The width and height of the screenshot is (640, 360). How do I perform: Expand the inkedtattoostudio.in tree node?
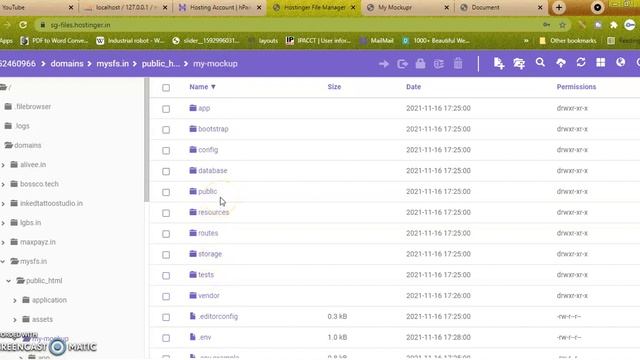point(3,203)
